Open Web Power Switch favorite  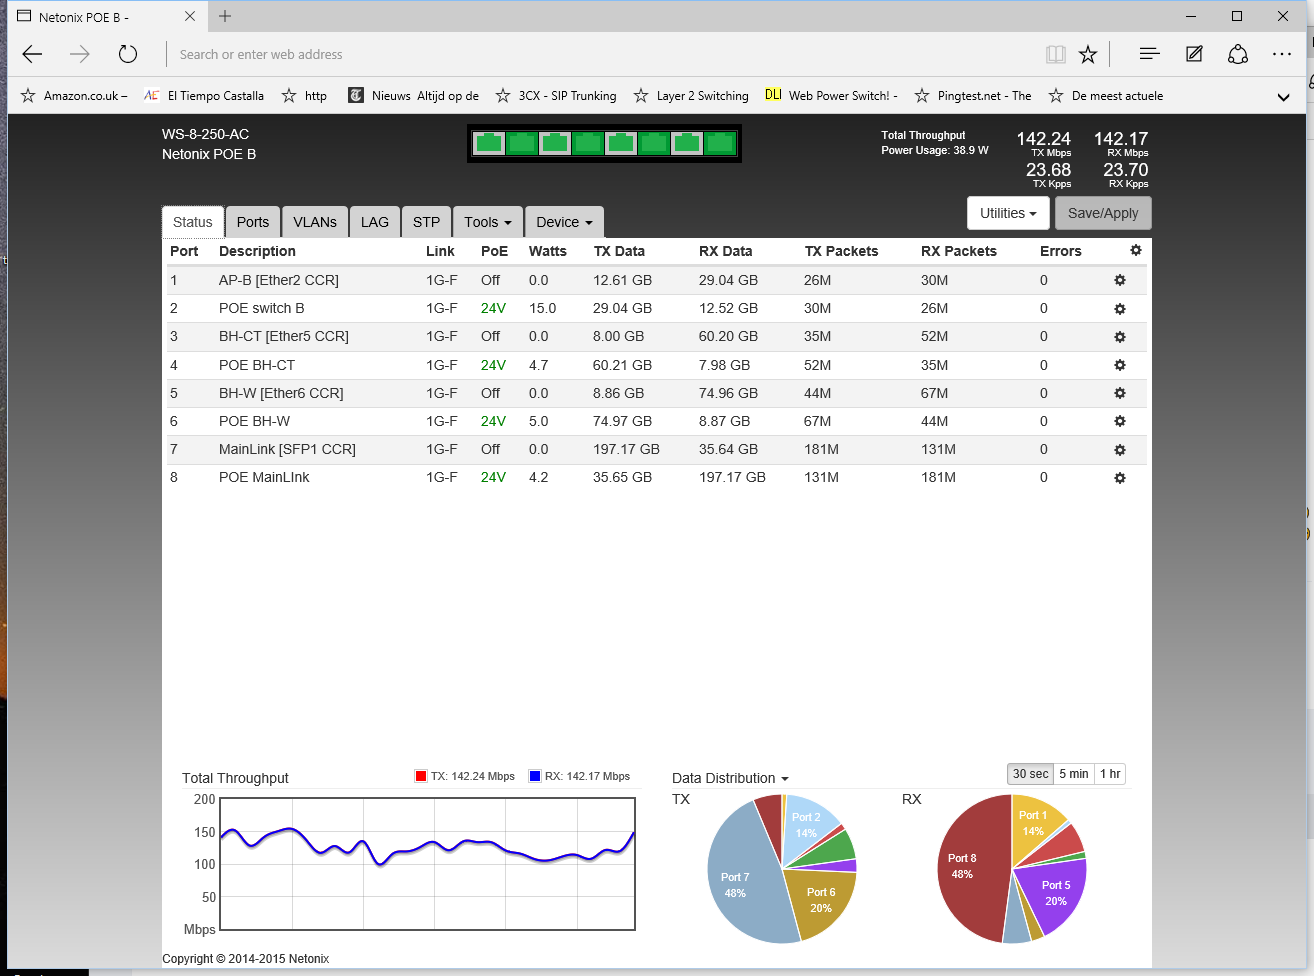[x=831, y=96]
